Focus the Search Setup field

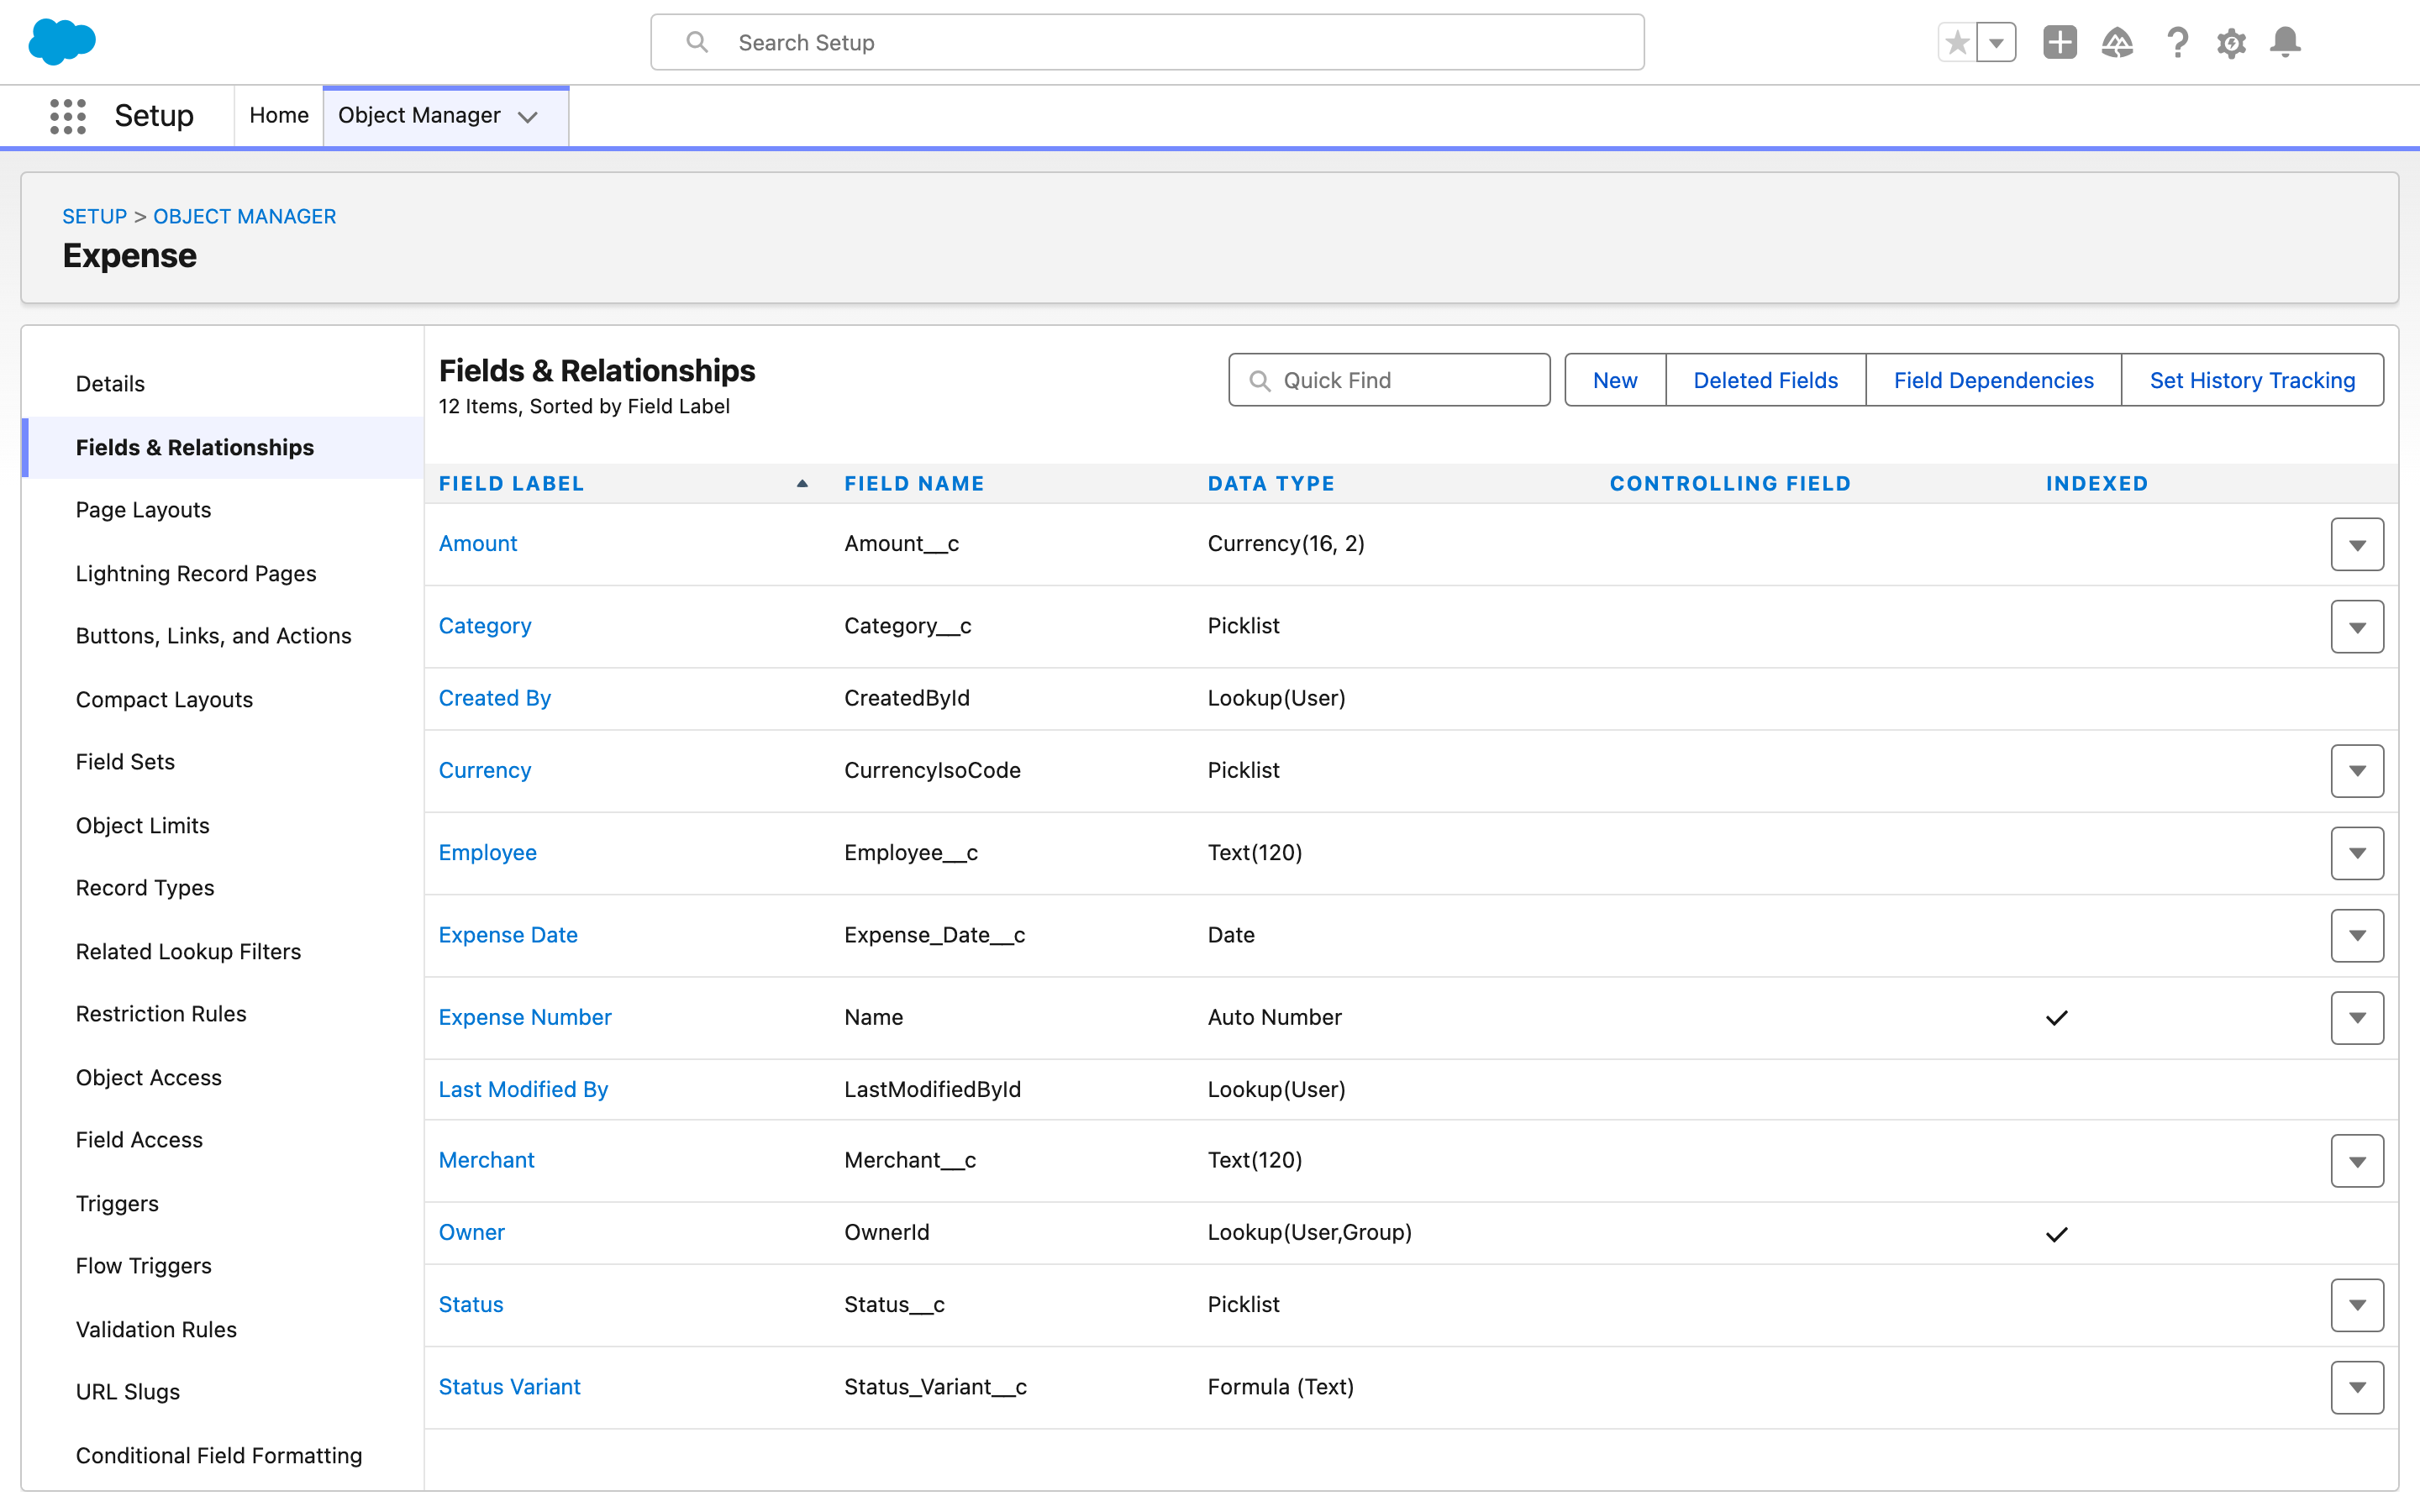1147,42
